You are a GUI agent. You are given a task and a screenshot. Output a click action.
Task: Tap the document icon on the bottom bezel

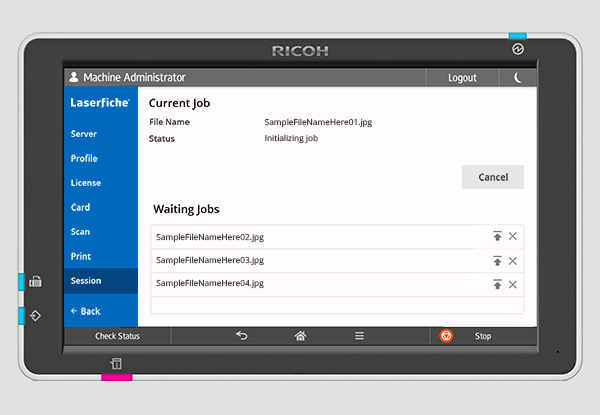tap(116, 363)
